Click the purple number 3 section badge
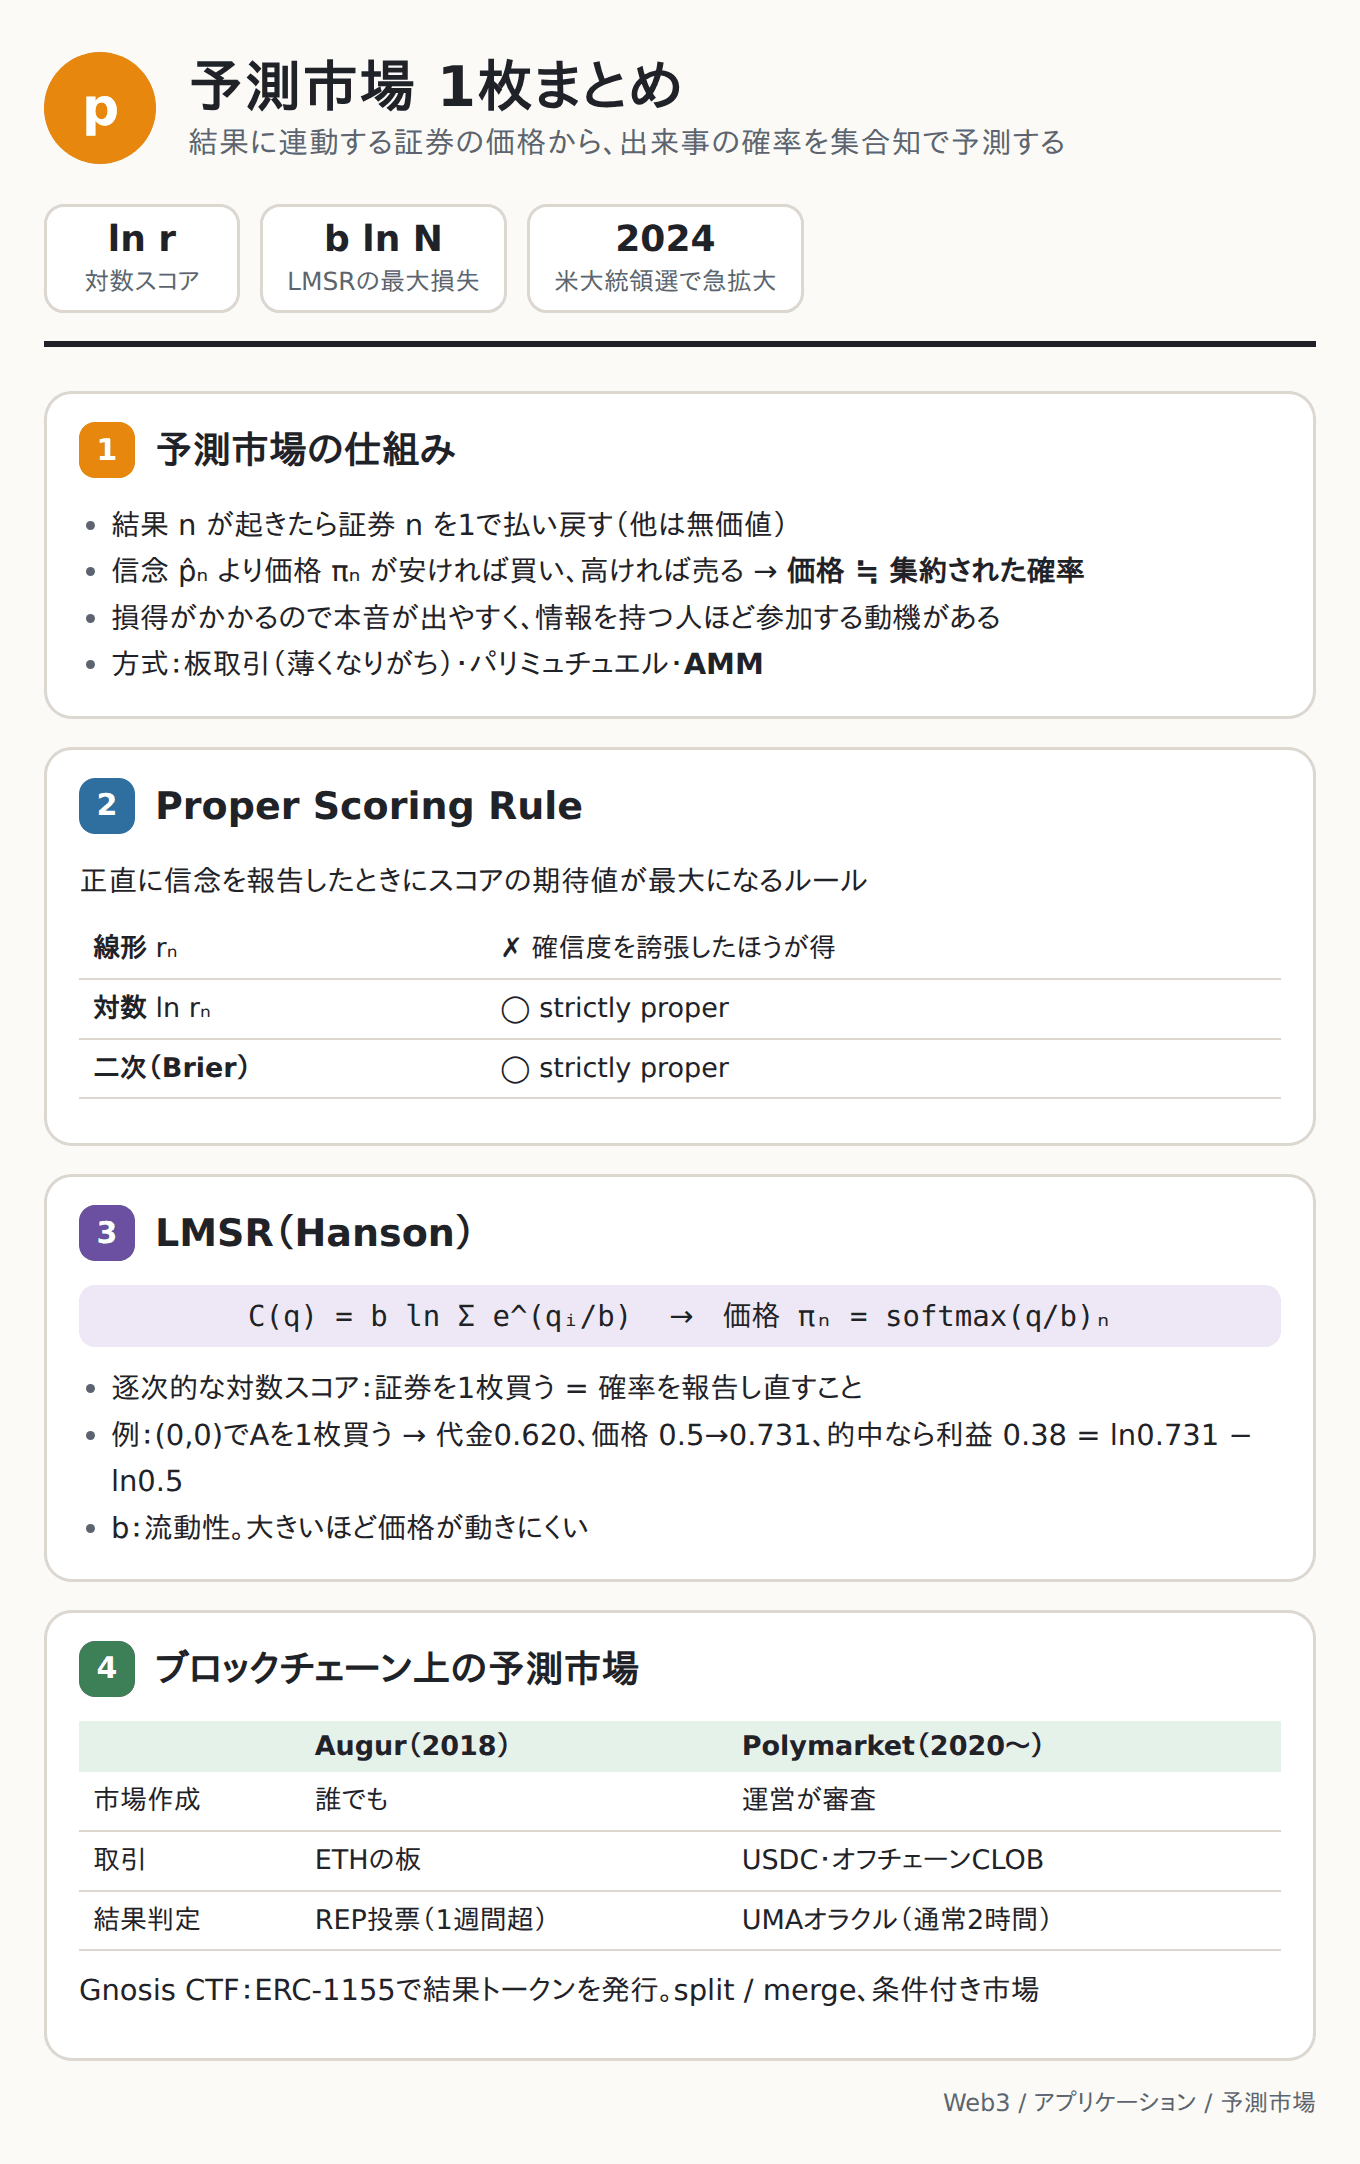The height and width of the screenshot is (2164, 1360). pos(107,1232)
